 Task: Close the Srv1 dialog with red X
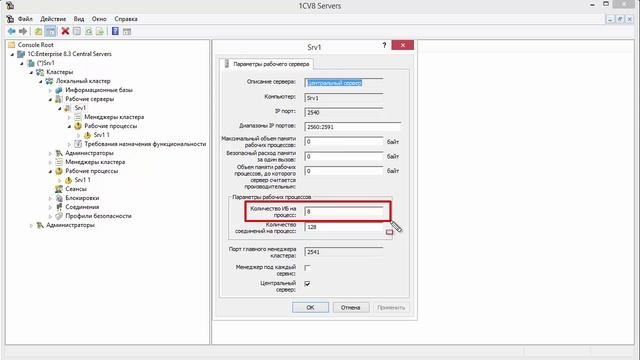[402, 45]
